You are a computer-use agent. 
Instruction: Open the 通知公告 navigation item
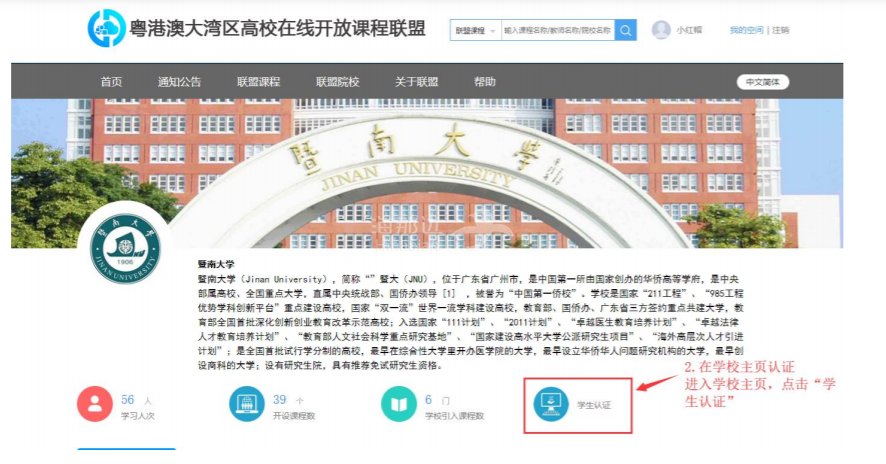pyautogui.click(x=179, y=82)
